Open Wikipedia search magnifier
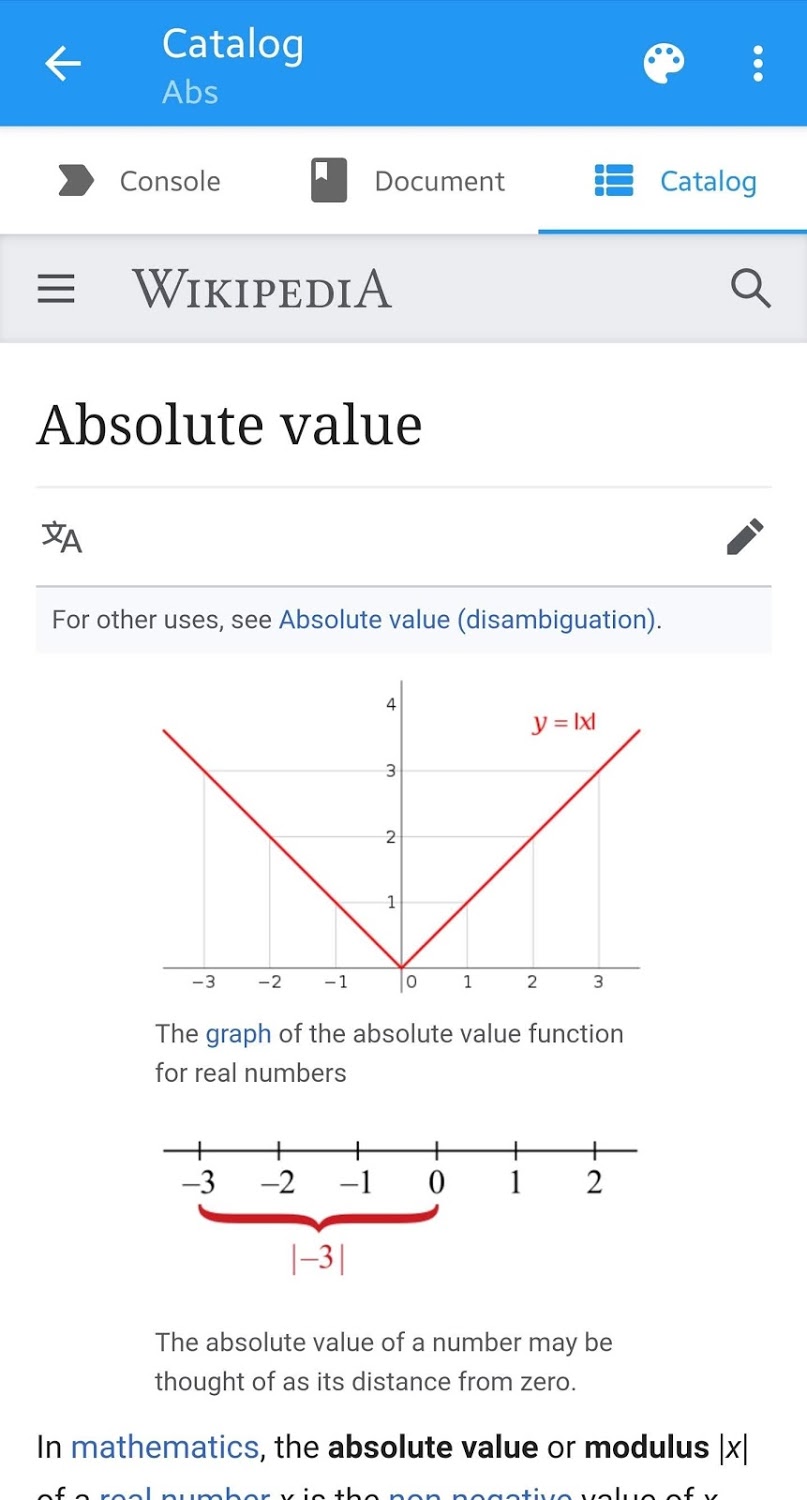This screenshot has width=807, height=1500. 750,289
